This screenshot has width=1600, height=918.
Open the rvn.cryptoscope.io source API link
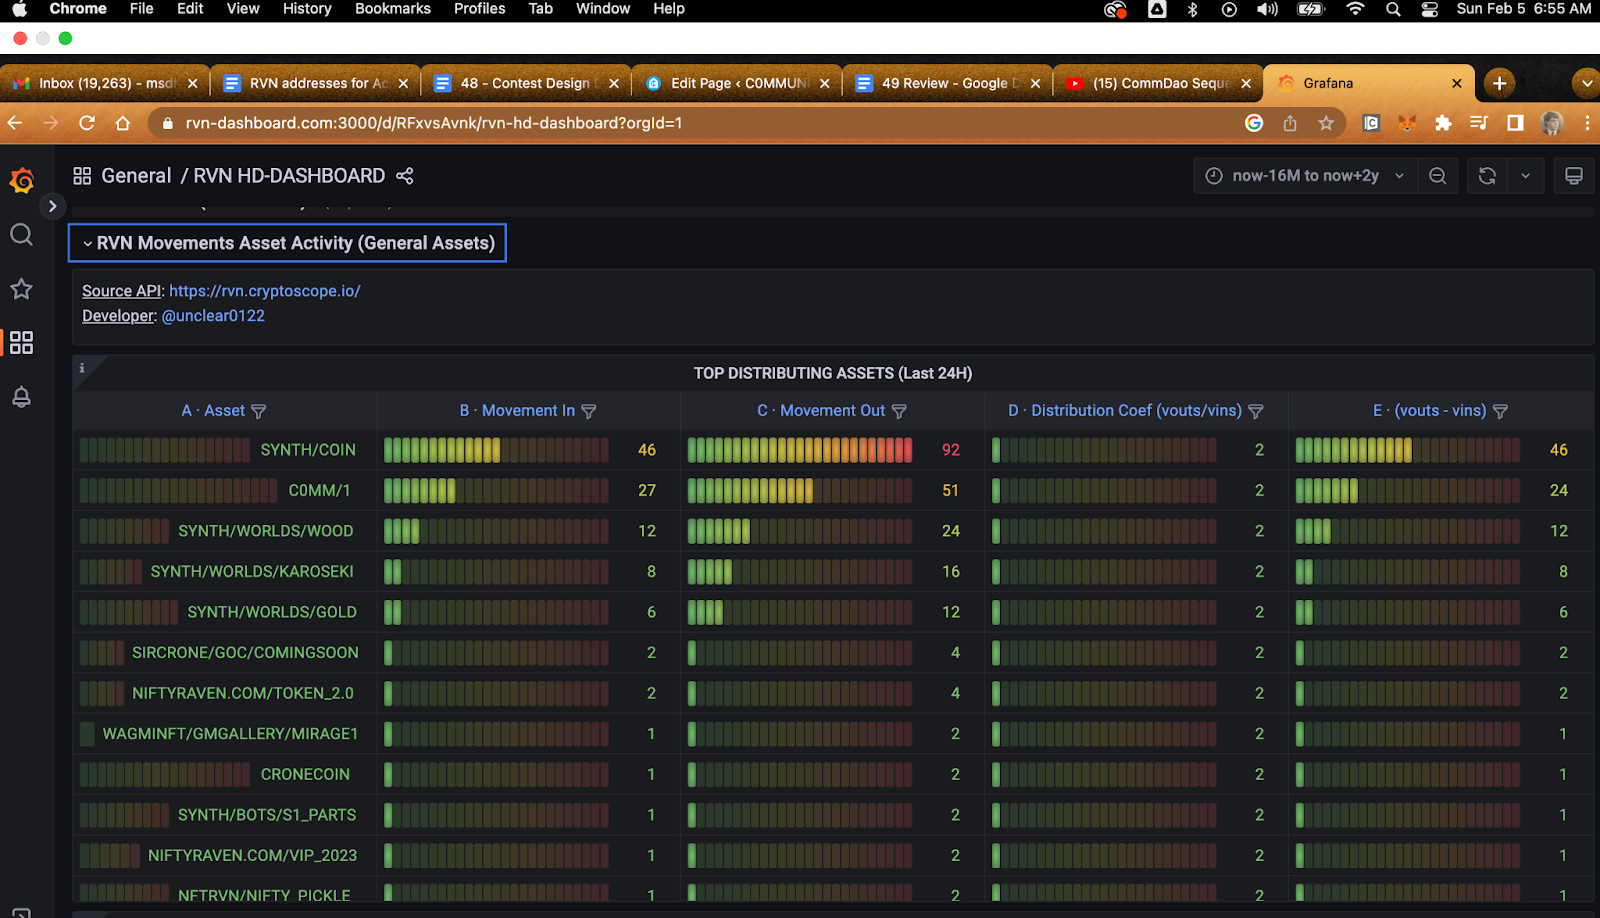(264, 291)
